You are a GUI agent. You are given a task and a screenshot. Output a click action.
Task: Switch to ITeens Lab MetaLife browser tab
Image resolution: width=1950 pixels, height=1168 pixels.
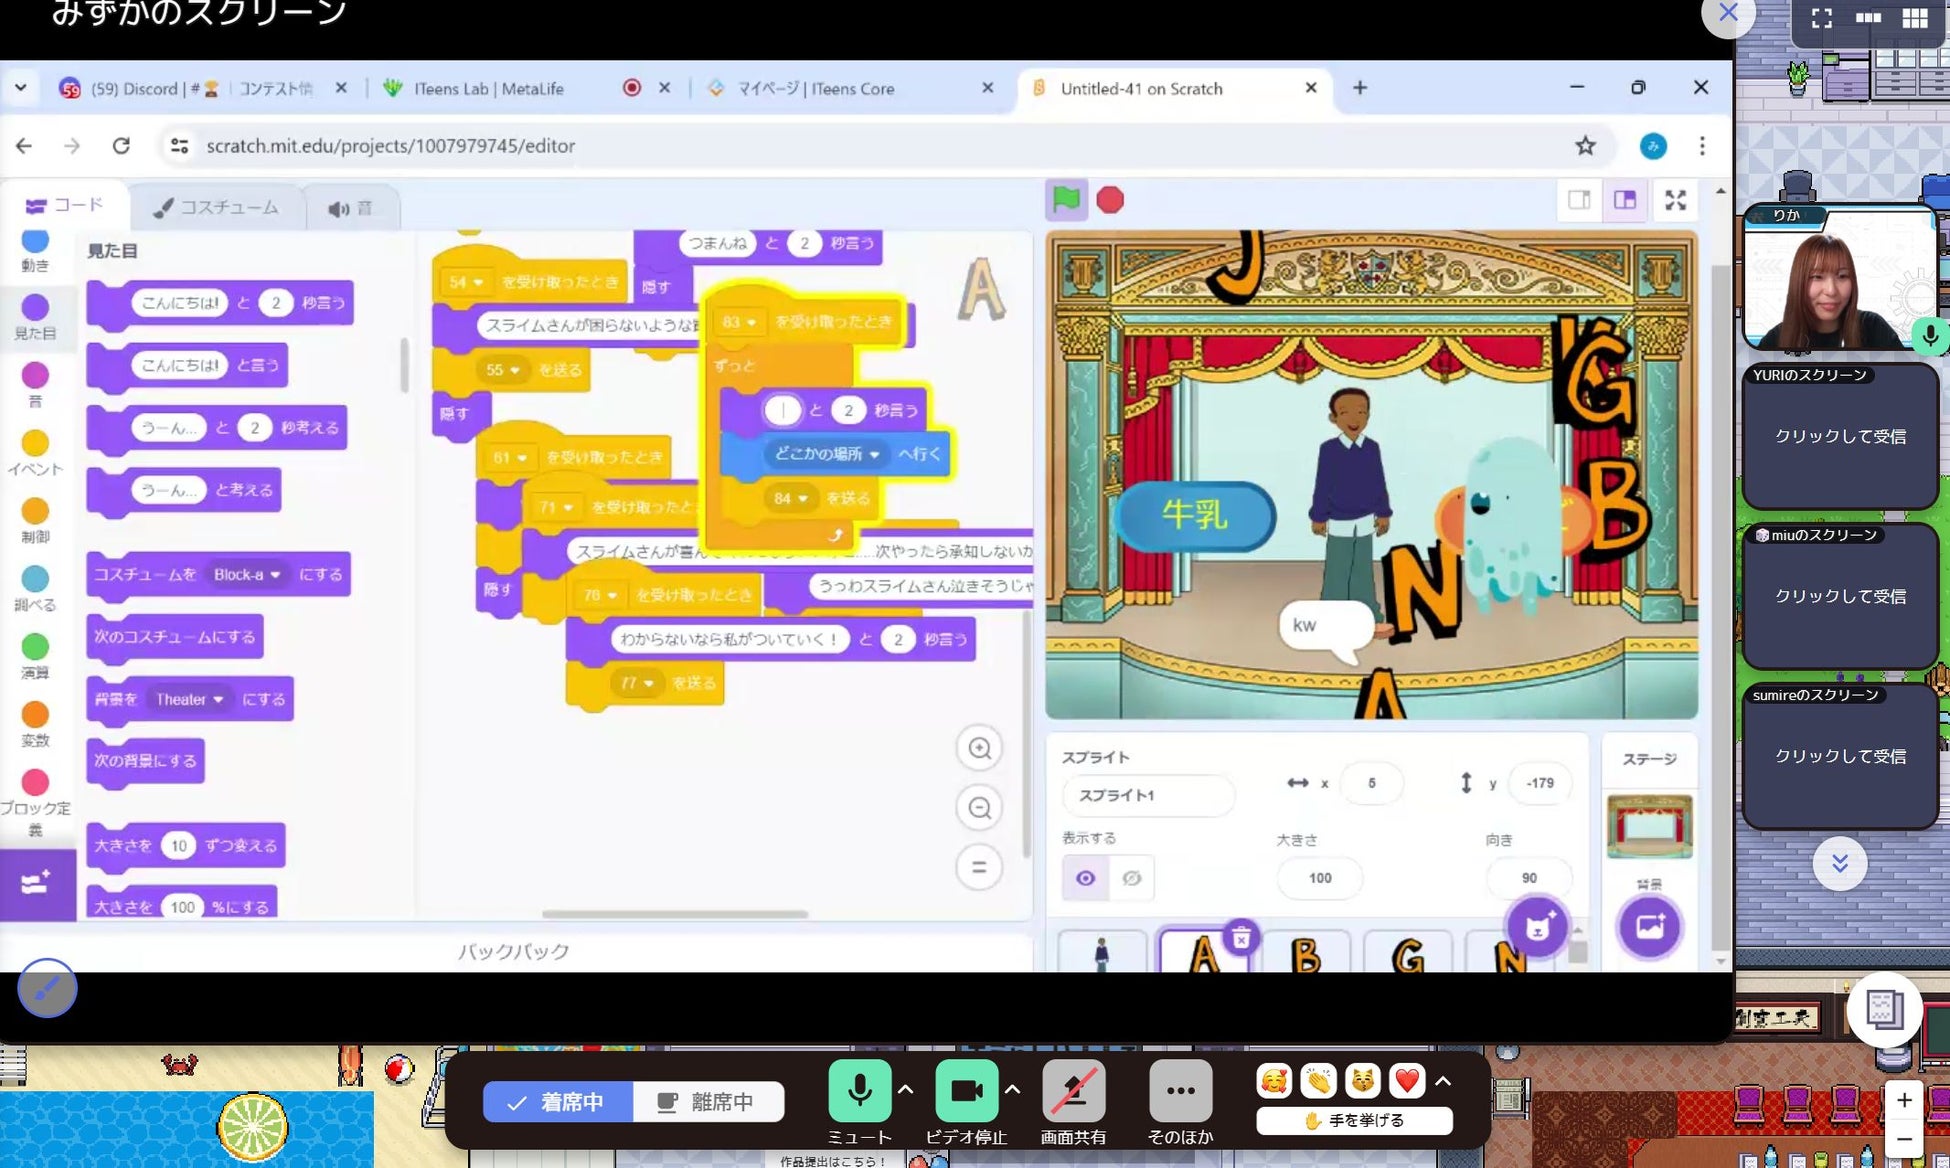click(488, 89)
